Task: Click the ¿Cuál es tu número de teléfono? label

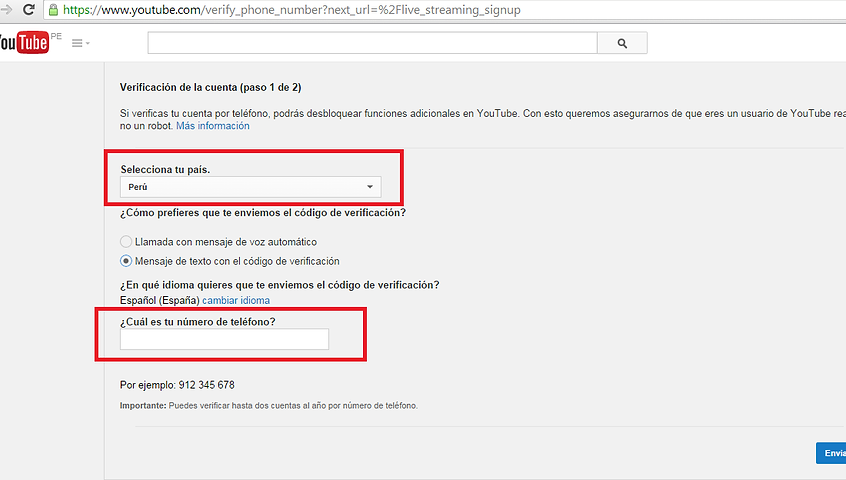Action: 197,322
